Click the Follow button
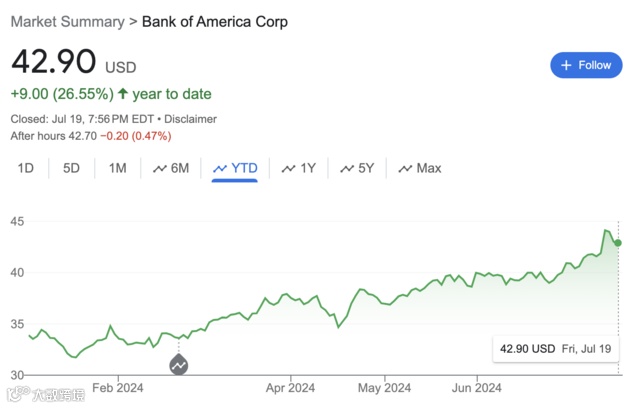Screen dimensions: 640x408 [585, 65]
